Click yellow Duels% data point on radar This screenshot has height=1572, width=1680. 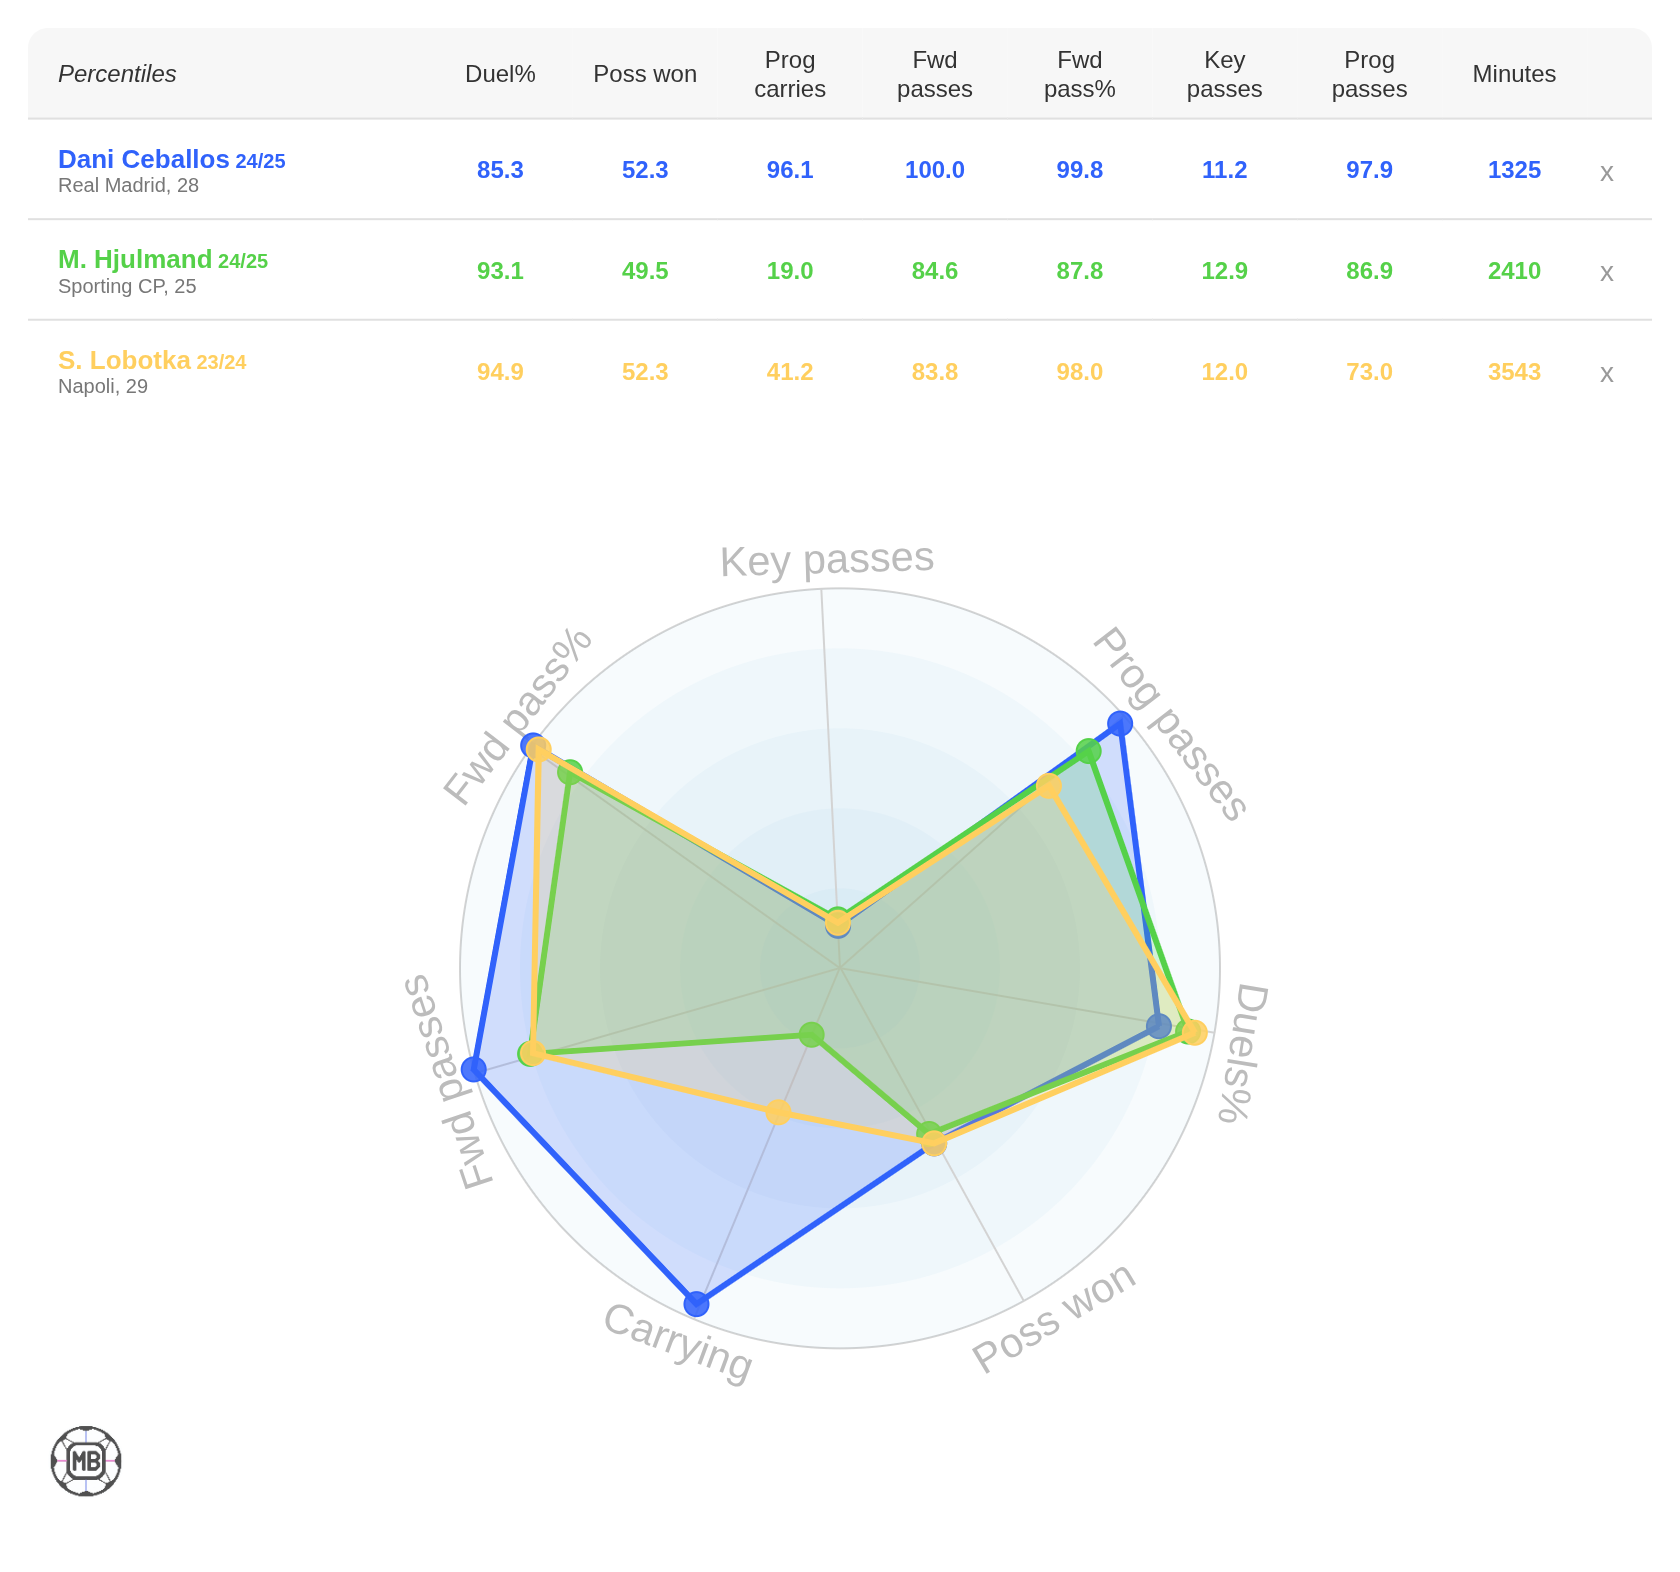(1195, 1032)
